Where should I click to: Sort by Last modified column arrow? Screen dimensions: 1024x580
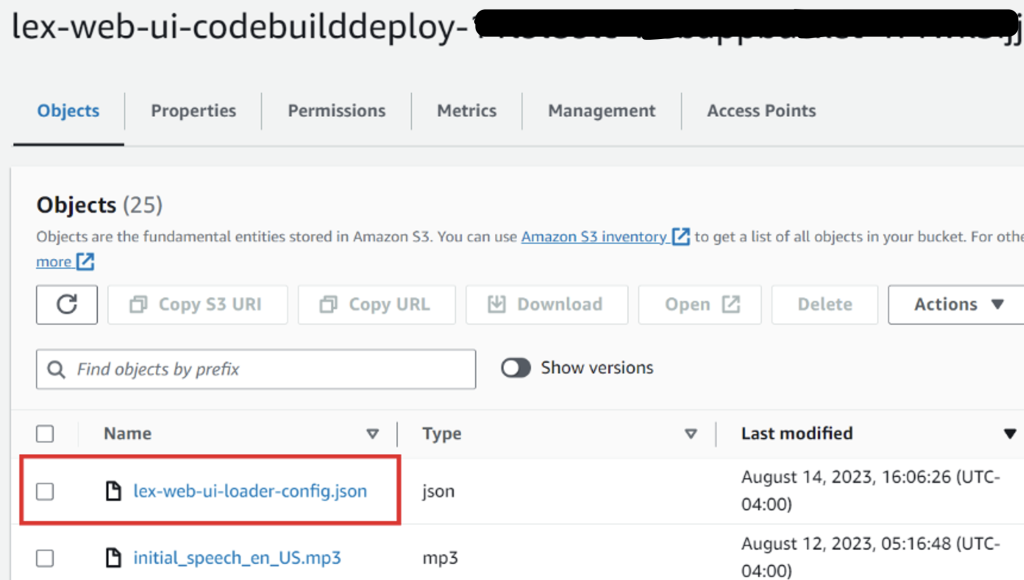(1010, 434)
